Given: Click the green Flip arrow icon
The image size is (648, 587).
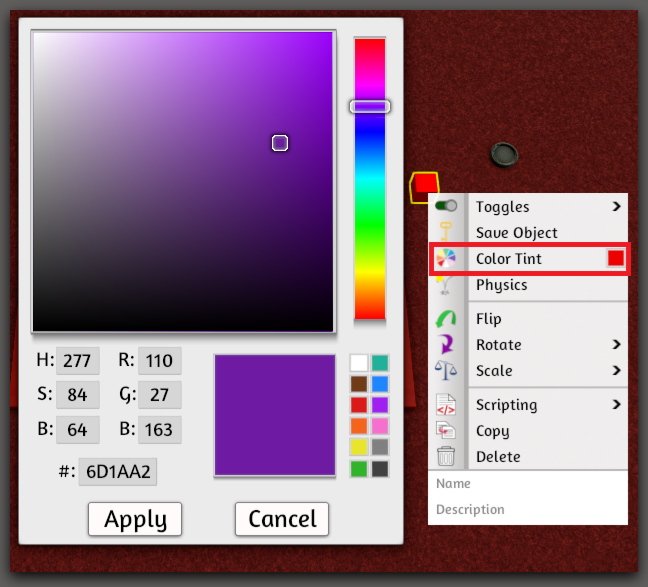Looking at the screenshot, I should (446, 319).
